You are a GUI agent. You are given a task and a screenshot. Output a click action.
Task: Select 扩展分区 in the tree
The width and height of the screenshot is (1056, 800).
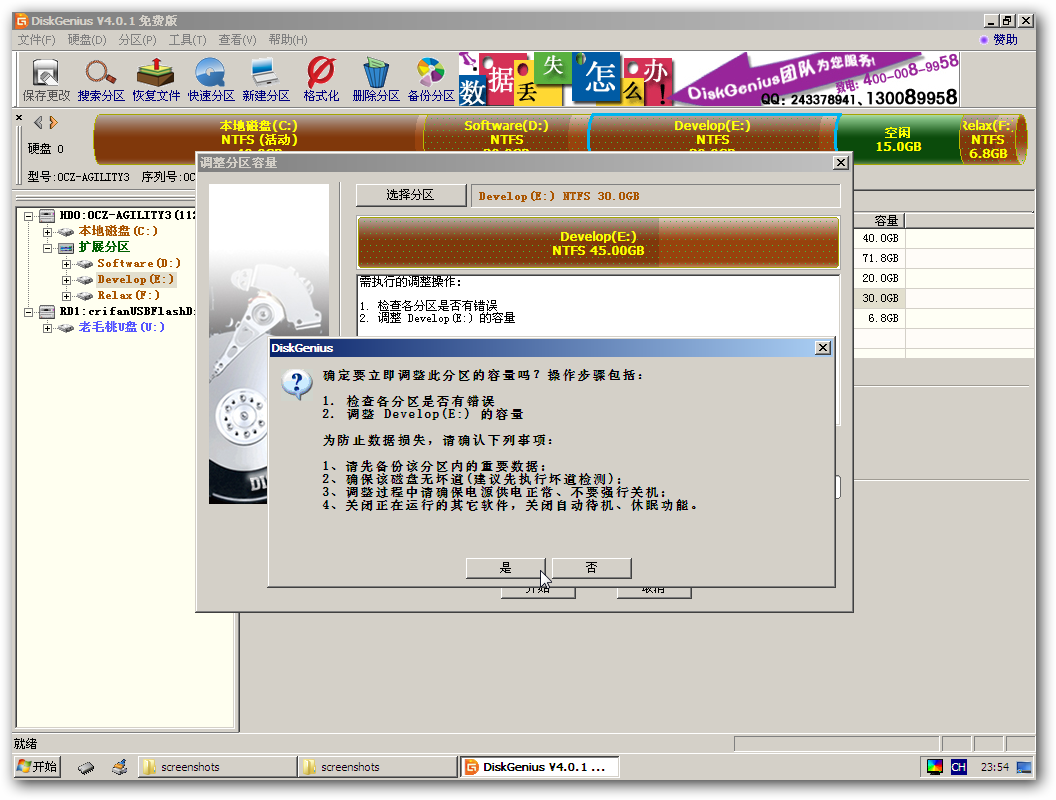click(104, 247)
